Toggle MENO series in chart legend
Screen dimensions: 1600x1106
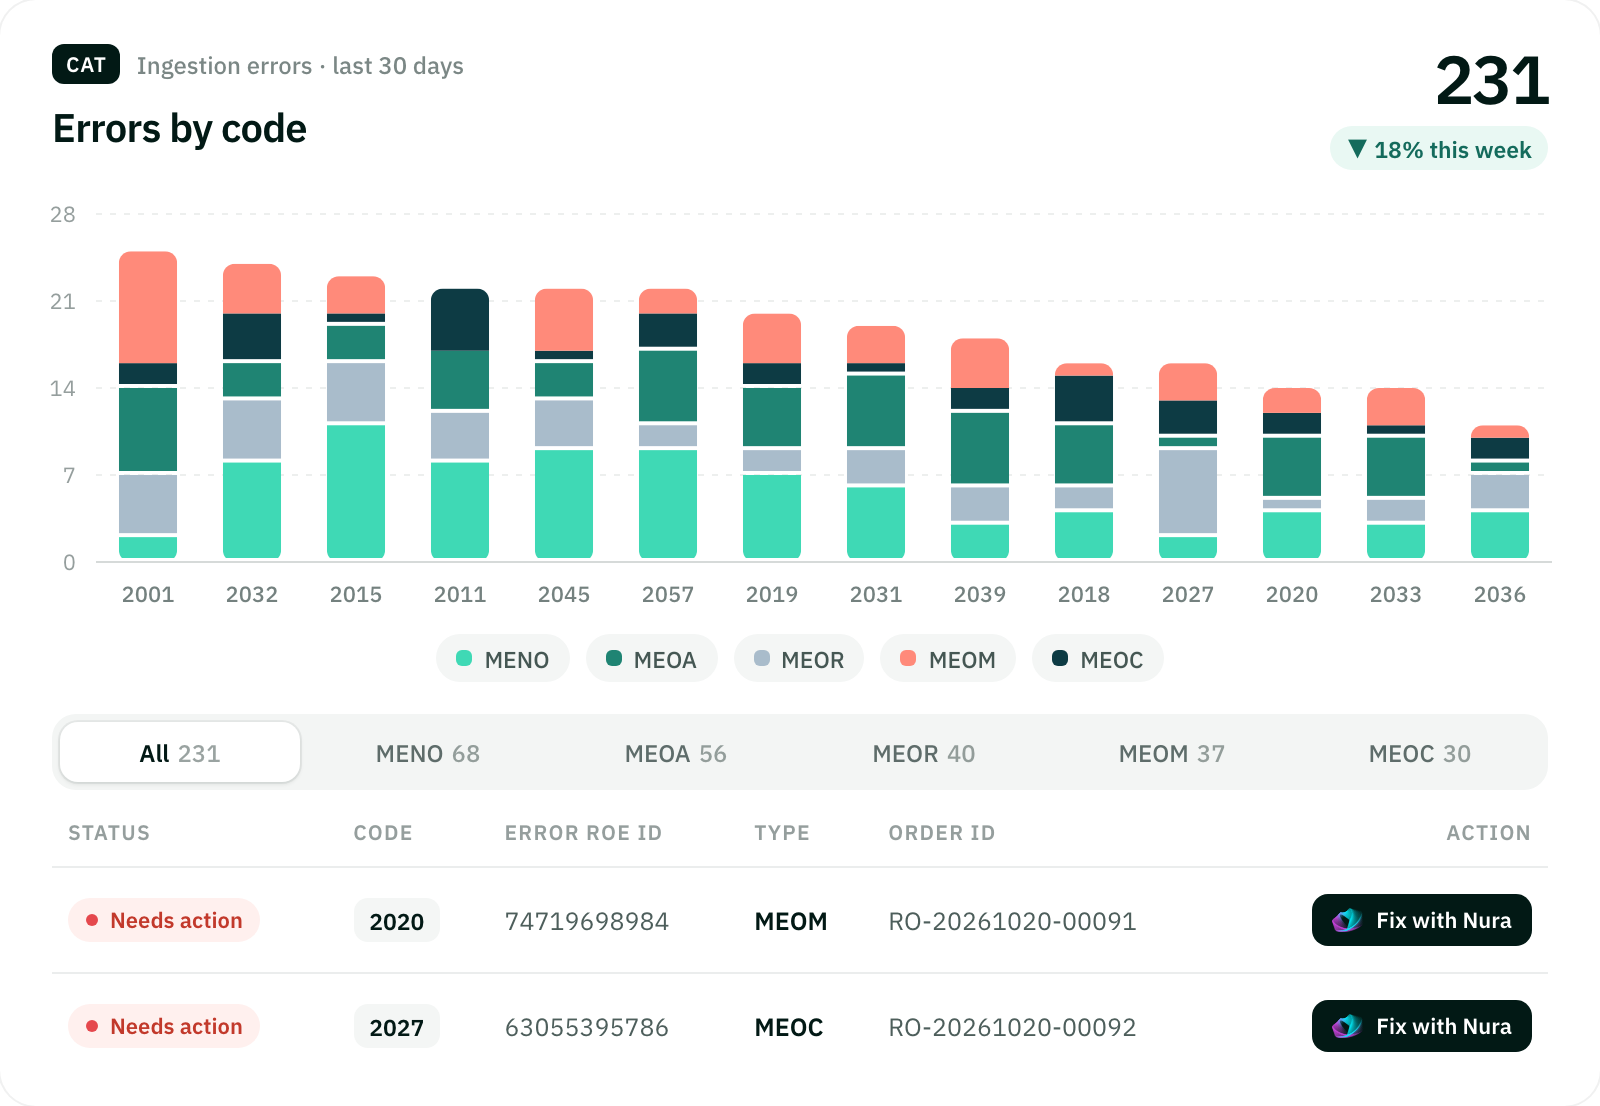pos(503,659)
